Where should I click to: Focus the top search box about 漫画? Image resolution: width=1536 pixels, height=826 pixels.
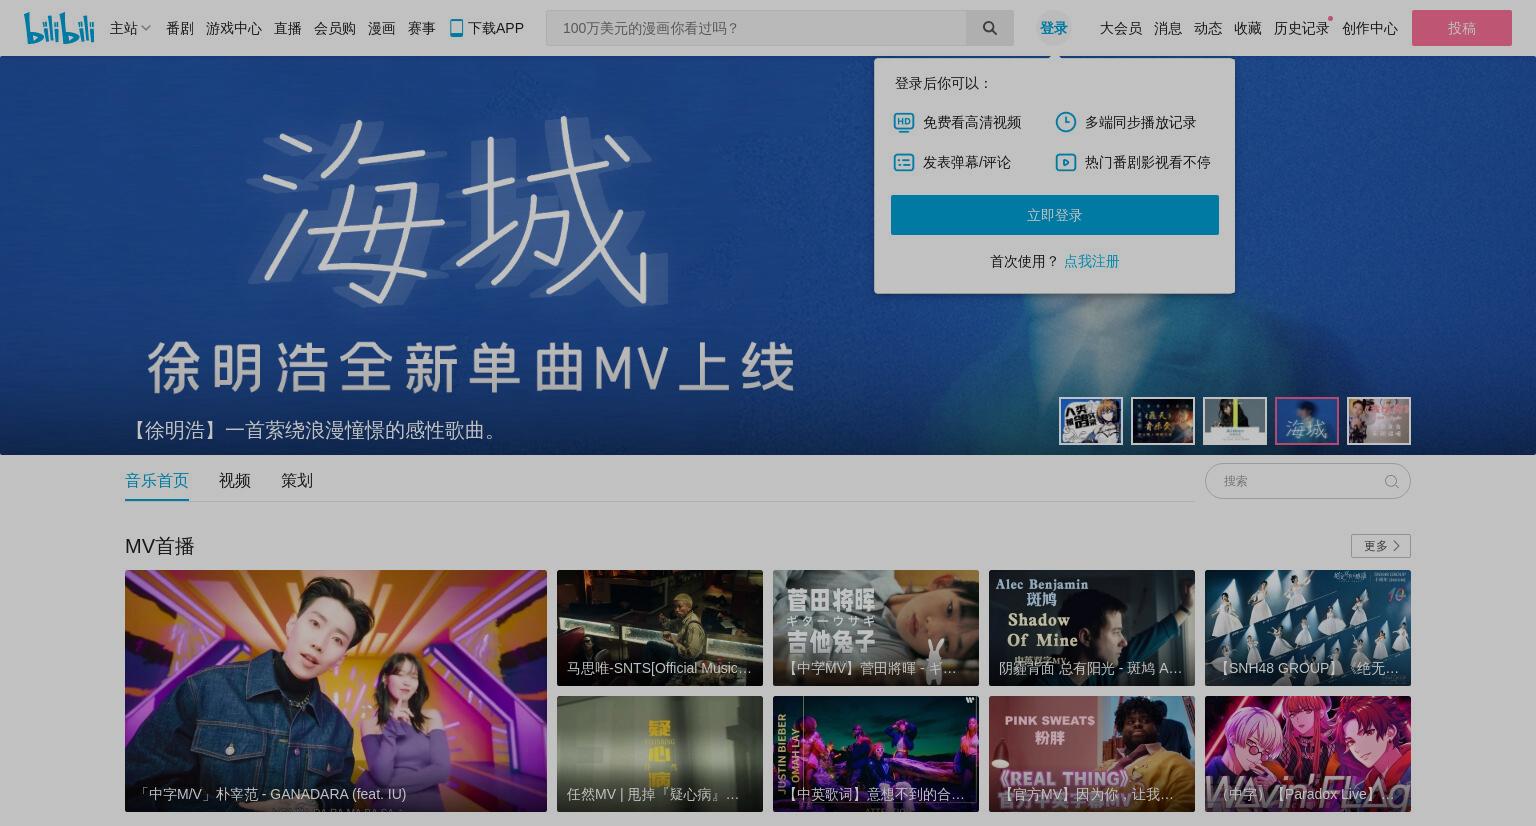[x=756, y=28]
